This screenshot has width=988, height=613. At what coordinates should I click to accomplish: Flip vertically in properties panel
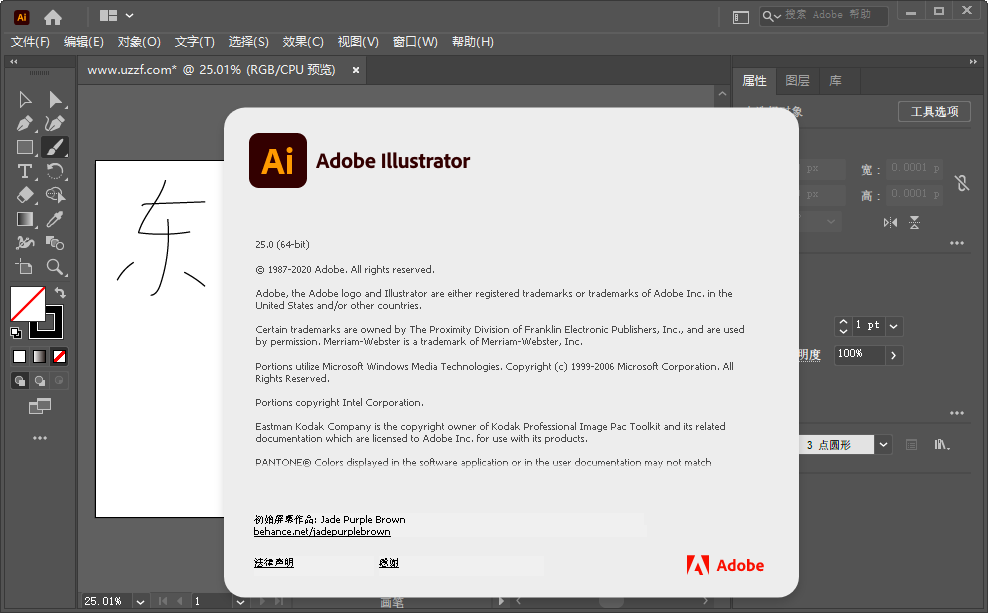(914, 222)
